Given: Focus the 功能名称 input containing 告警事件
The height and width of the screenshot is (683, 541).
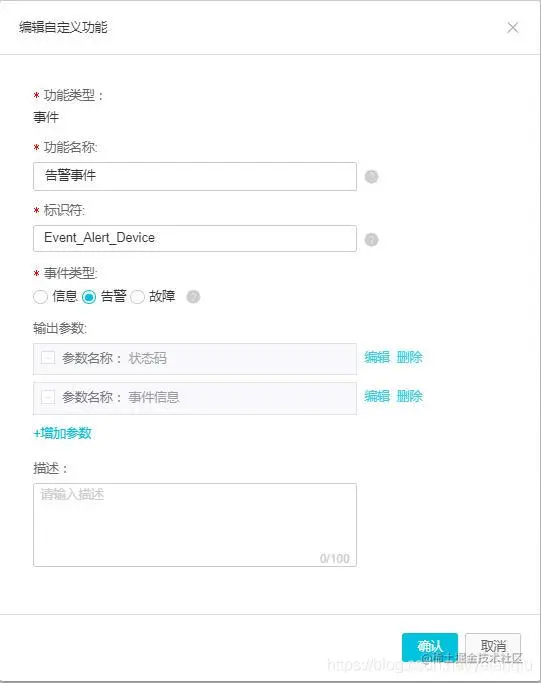Looking at the screenshot, I should [195, 176].
